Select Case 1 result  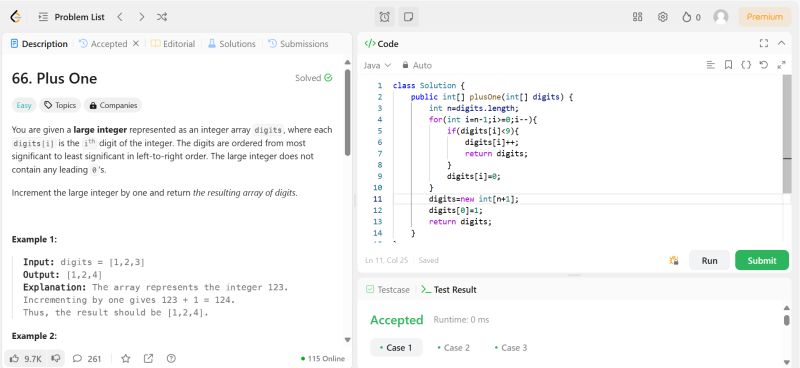click(x=396, y=348)
